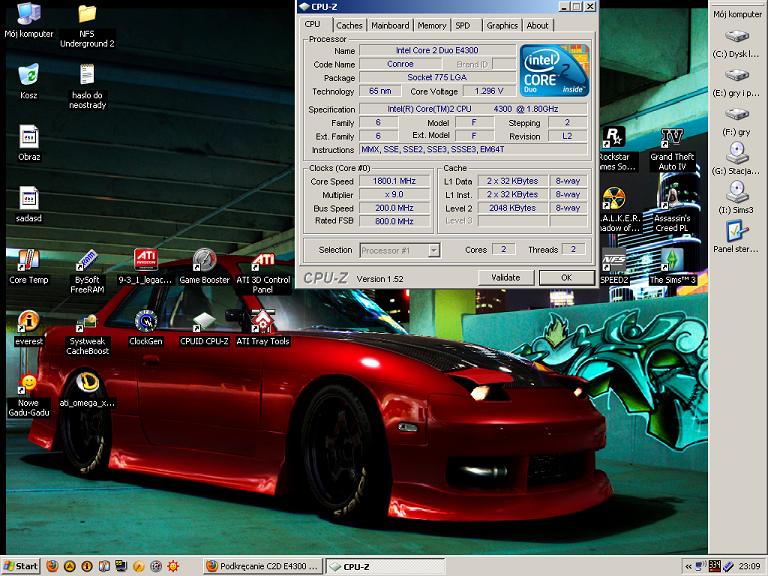
Task: Launch the everest desktop shortcut
Action: [x=29, y=322]
